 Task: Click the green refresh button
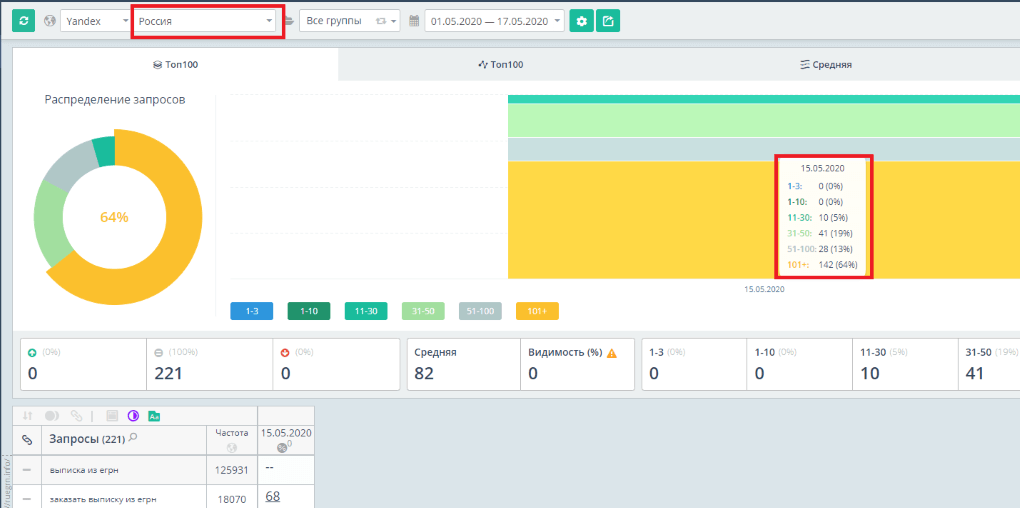(x=23, y=21)
